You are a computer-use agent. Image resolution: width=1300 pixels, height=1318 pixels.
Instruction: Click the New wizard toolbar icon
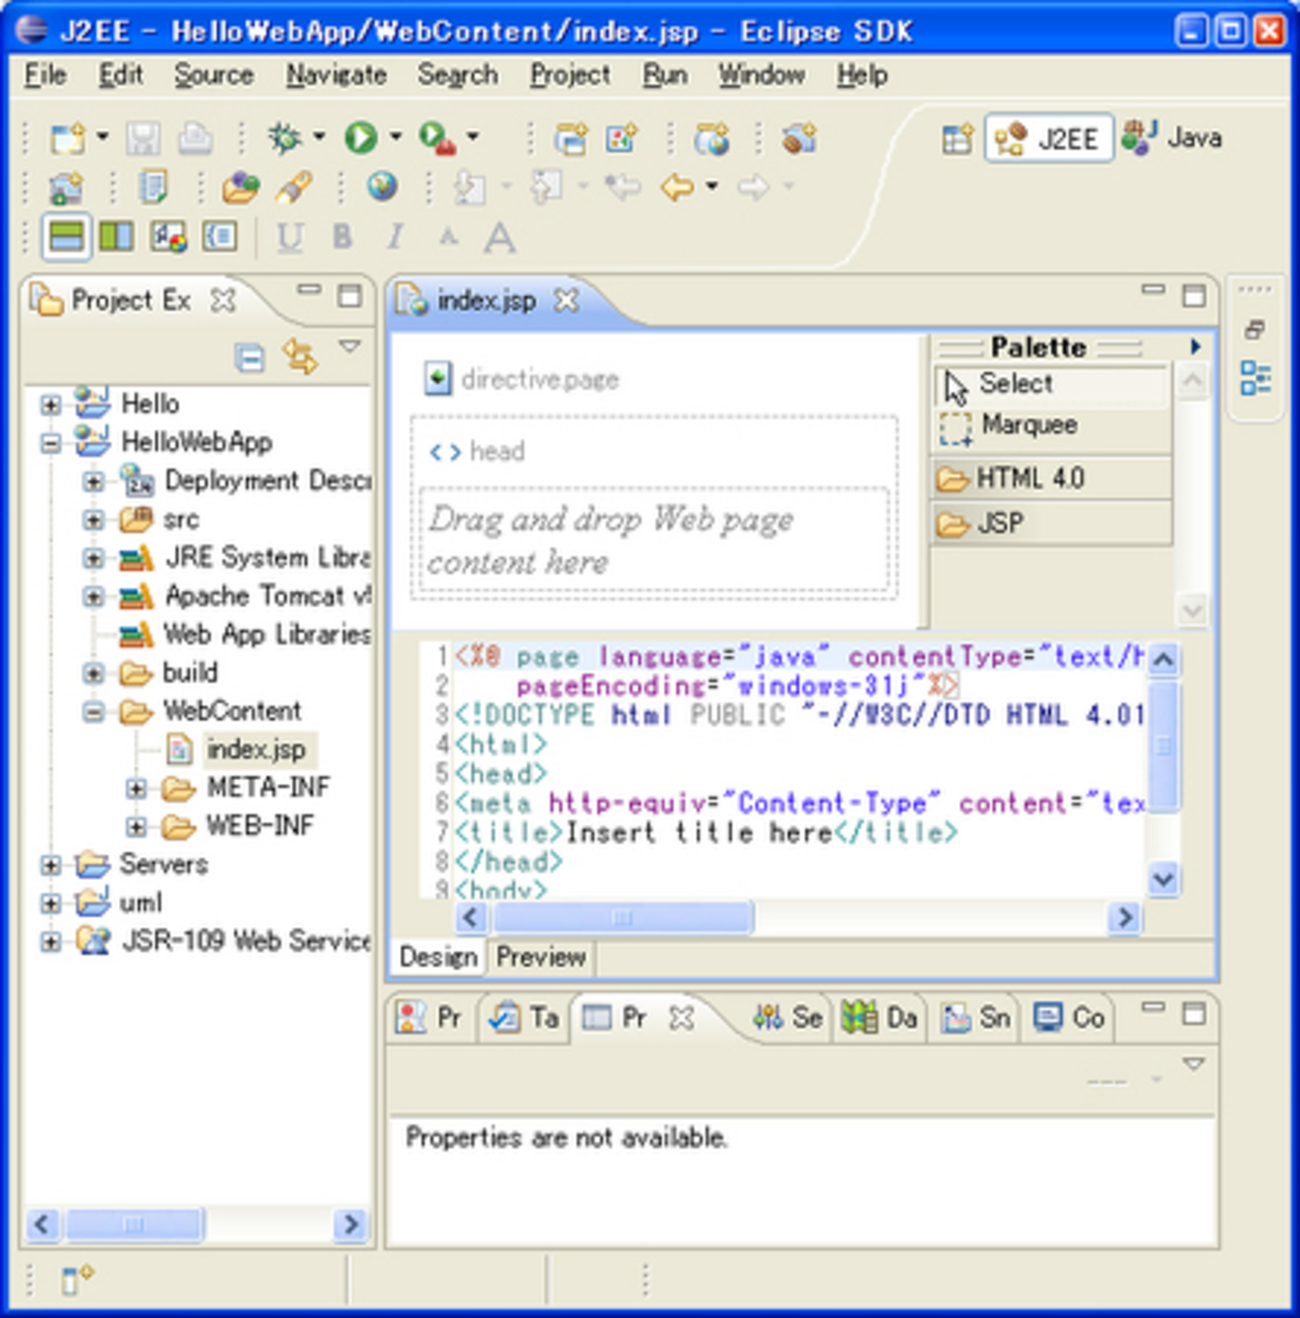click(x=69, y=138)
